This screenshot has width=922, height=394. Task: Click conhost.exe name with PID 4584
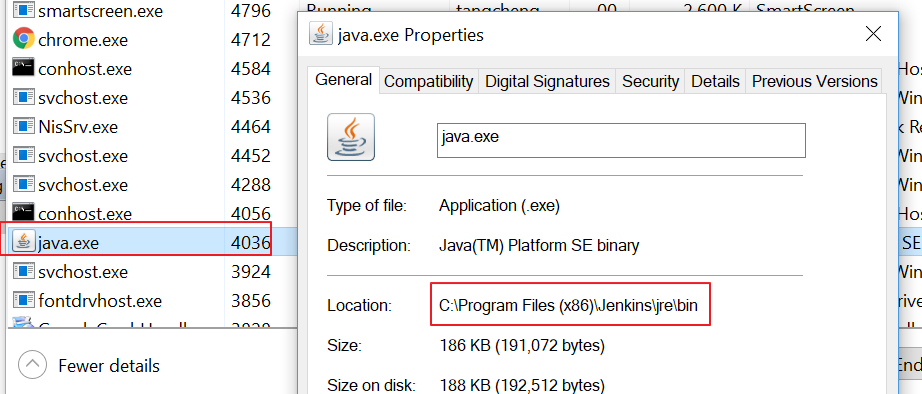[85, 69]
